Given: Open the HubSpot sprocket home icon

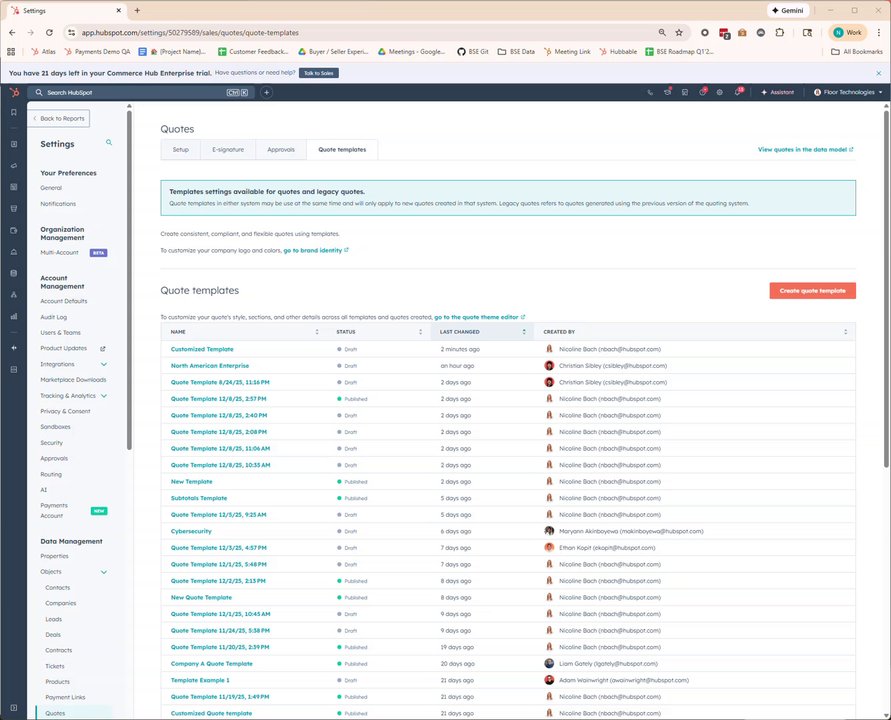Looking at the screenshot, I should pos(15,92).
